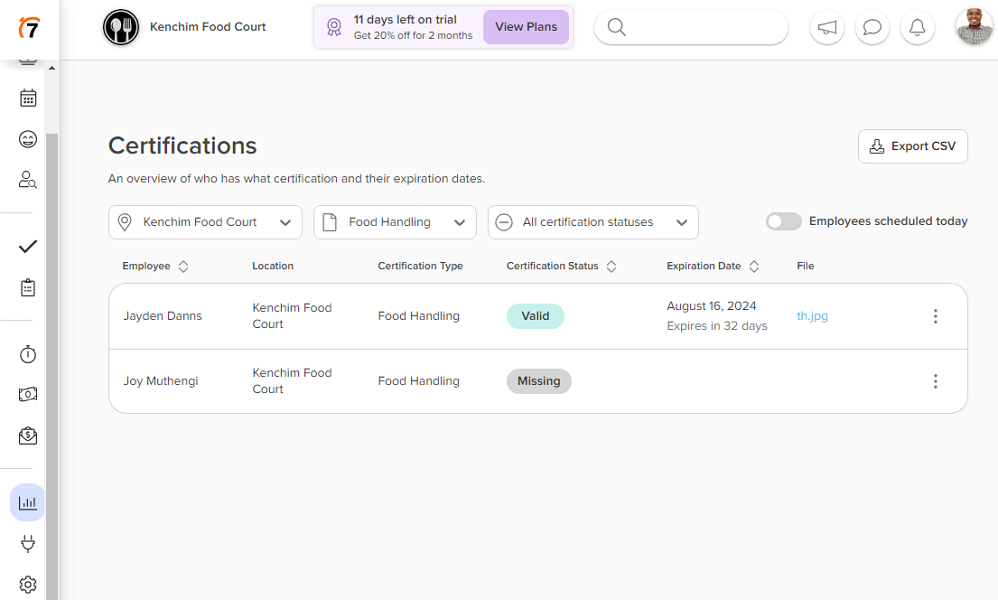The image size is (998, 600).
Task: Open the gear Settings icon in sidebar
Action: tap(28, 584)
